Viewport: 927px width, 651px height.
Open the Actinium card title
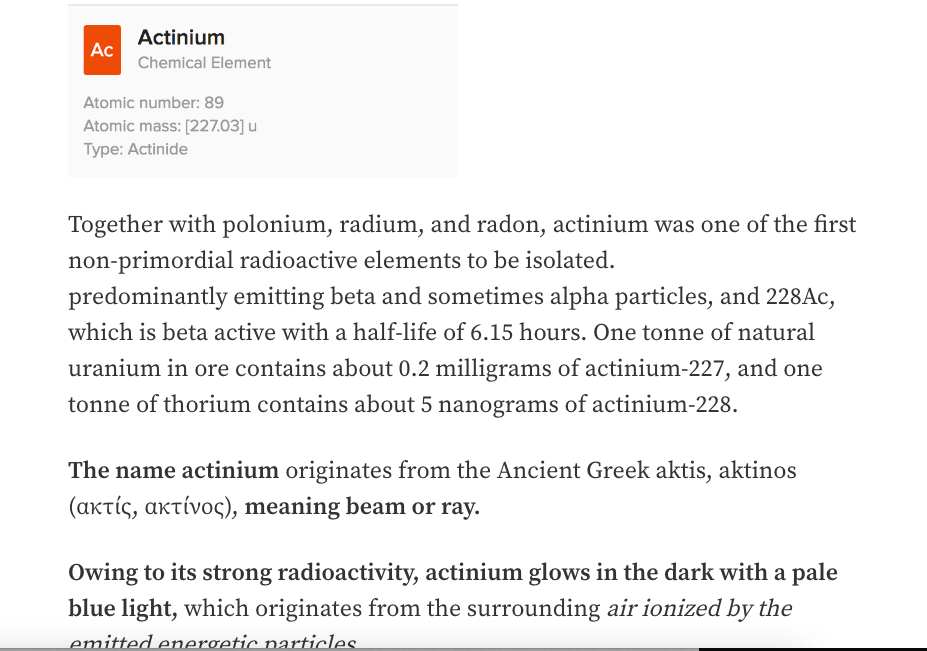[x=181, y=37]
